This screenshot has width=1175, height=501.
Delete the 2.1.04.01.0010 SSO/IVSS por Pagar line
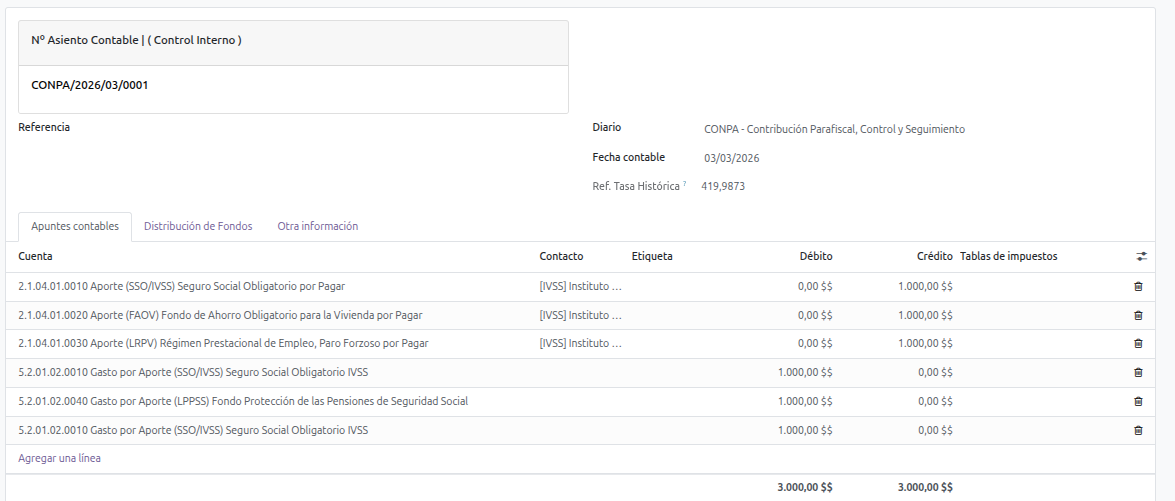(1138, 286)
